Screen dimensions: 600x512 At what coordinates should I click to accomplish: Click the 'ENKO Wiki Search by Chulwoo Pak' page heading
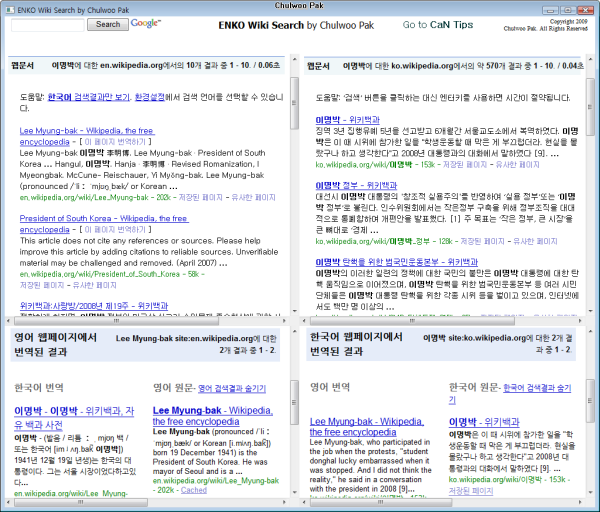tap(296, 25)
